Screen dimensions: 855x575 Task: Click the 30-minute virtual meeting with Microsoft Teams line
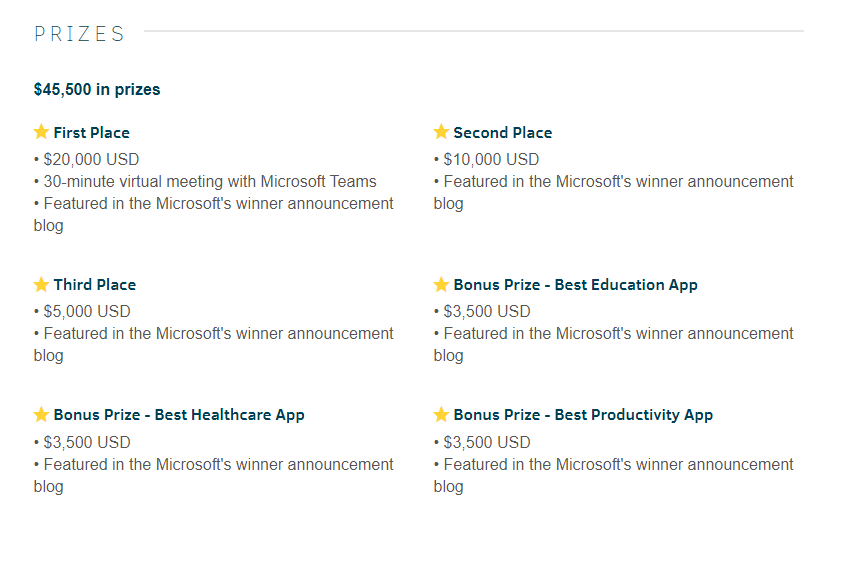pyautogui.click(x=210, y=181)
